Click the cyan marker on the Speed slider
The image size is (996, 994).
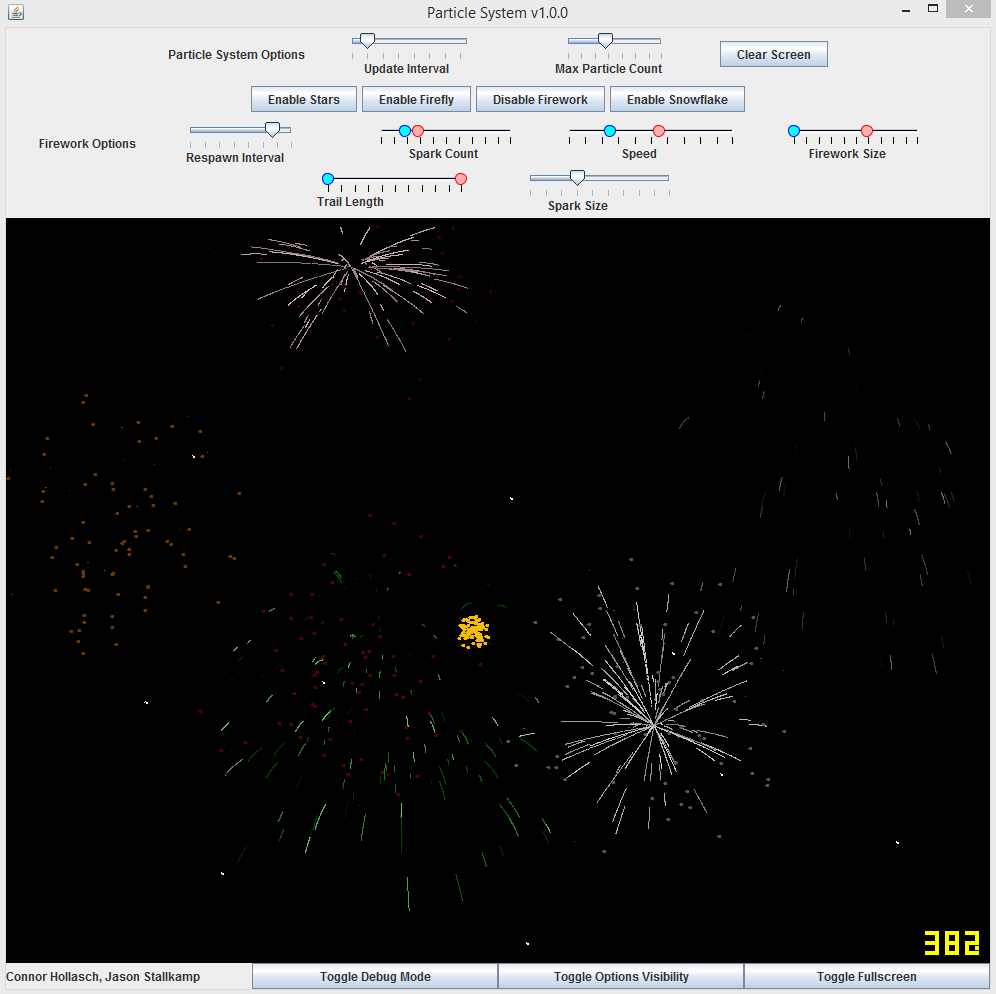pos(610,130)
